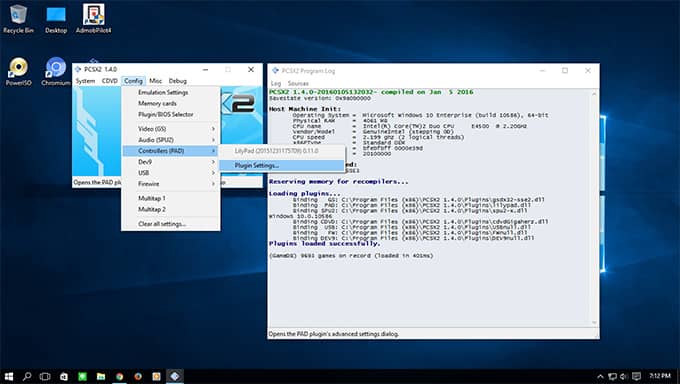Click the greyed LilyPad plugin entry
This screenshot has height=384, width=680.
282,151
